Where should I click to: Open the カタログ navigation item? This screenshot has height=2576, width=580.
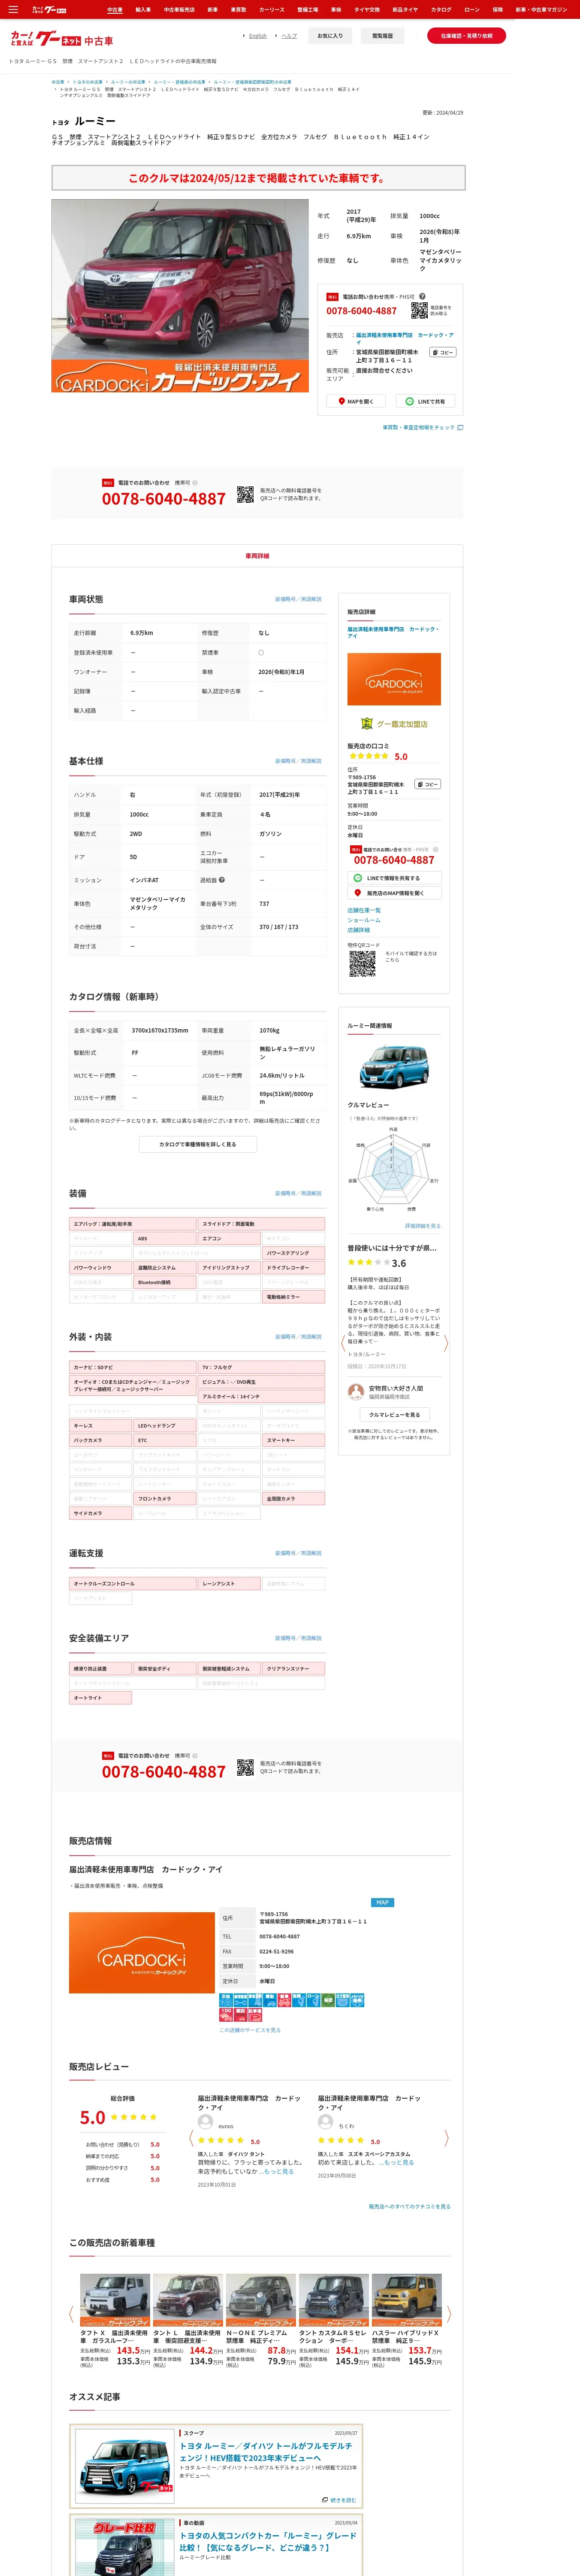click(x=441, y=9)
